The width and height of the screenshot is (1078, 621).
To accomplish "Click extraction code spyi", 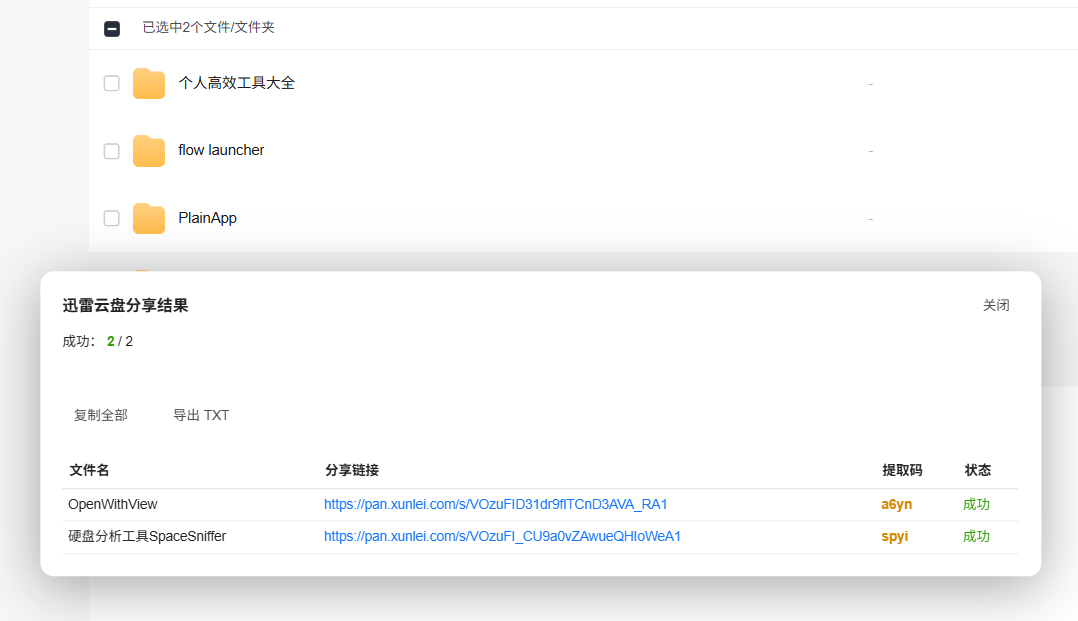I will (x=894, y=536).
